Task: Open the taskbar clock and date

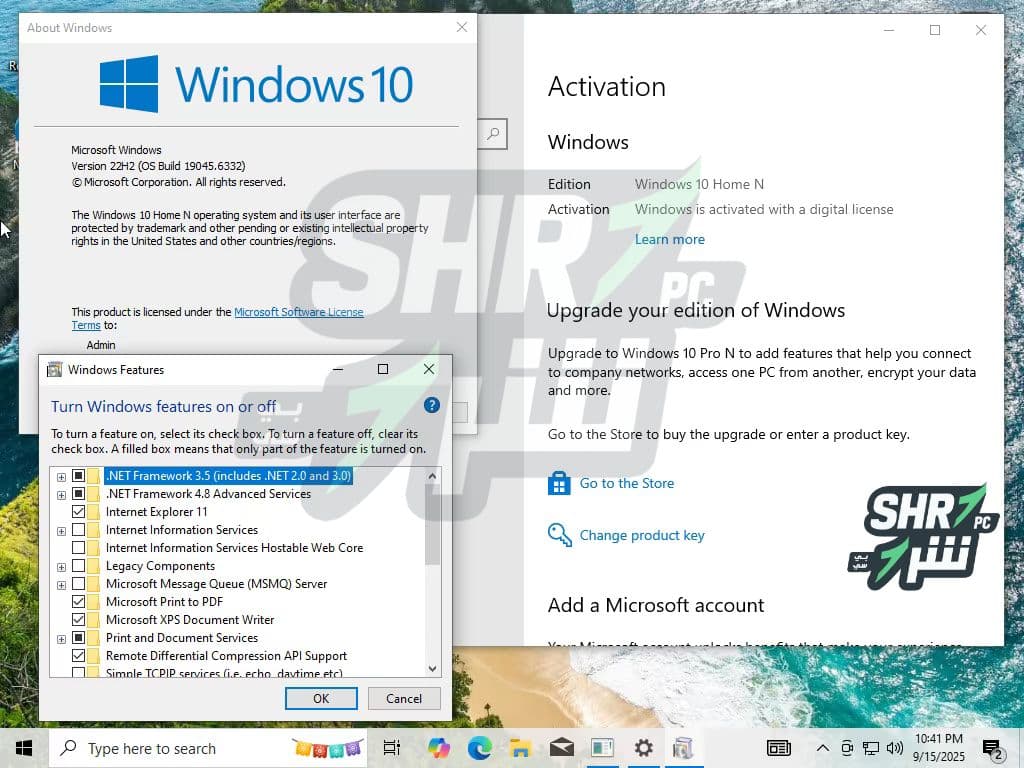Action: (938, 748)
